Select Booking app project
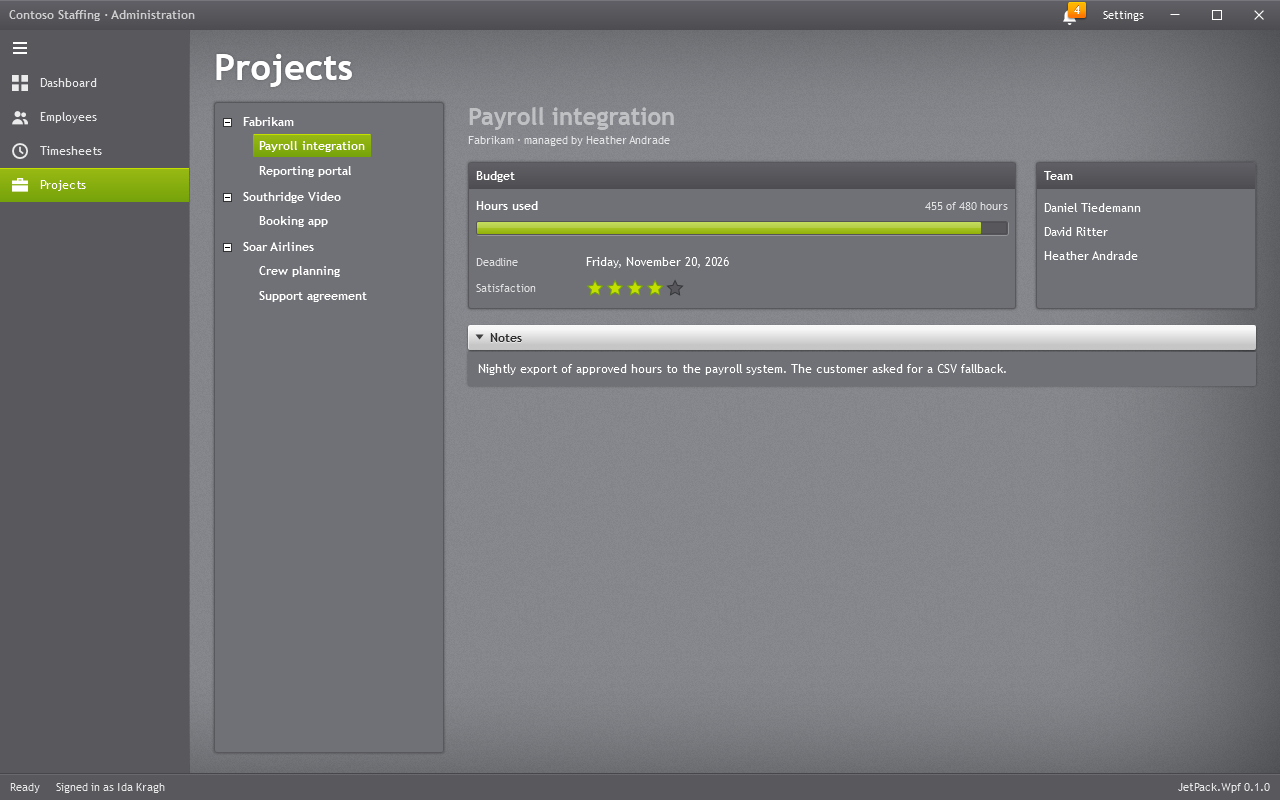 point(293,221)
